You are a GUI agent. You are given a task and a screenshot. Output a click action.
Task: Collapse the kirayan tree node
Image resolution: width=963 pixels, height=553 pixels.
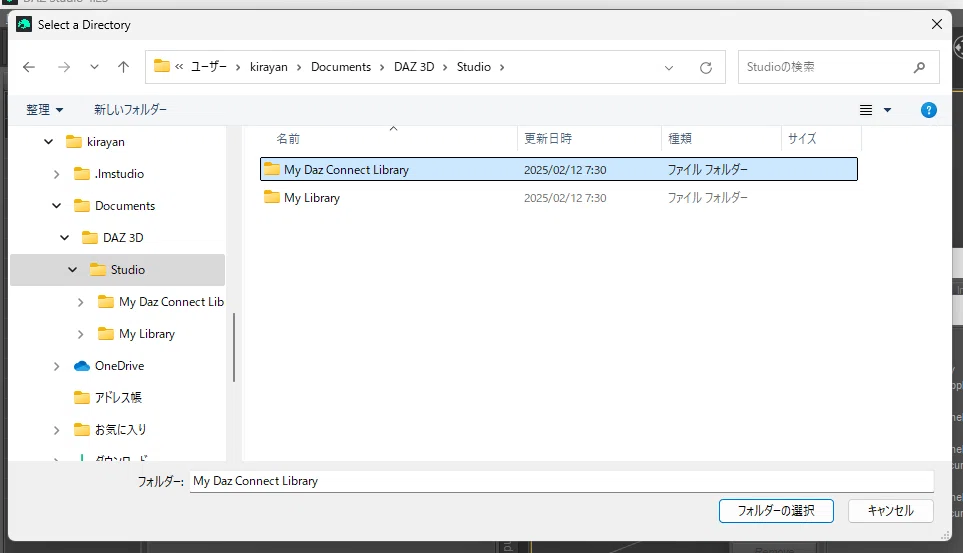pyautogui.click(x=49, y=142)
